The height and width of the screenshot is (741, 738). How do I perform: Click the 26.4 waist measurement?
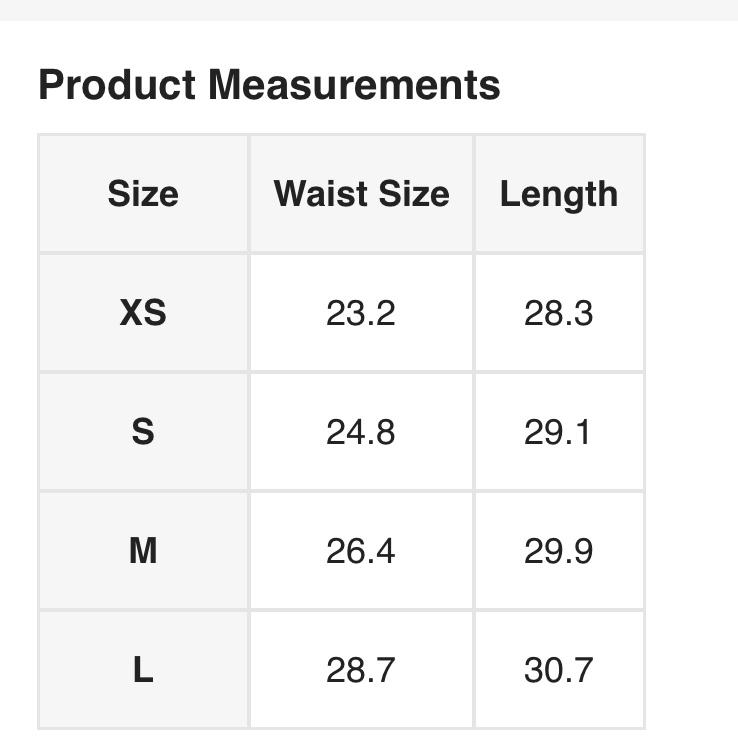pyautogui.click(x=361, y=551)
